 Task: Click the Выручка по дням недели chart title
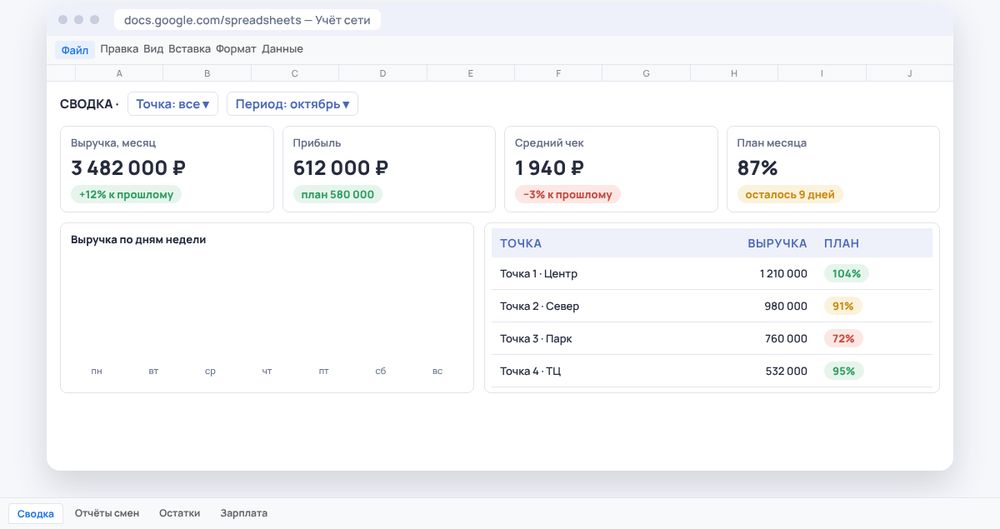[x=138, y=240]
